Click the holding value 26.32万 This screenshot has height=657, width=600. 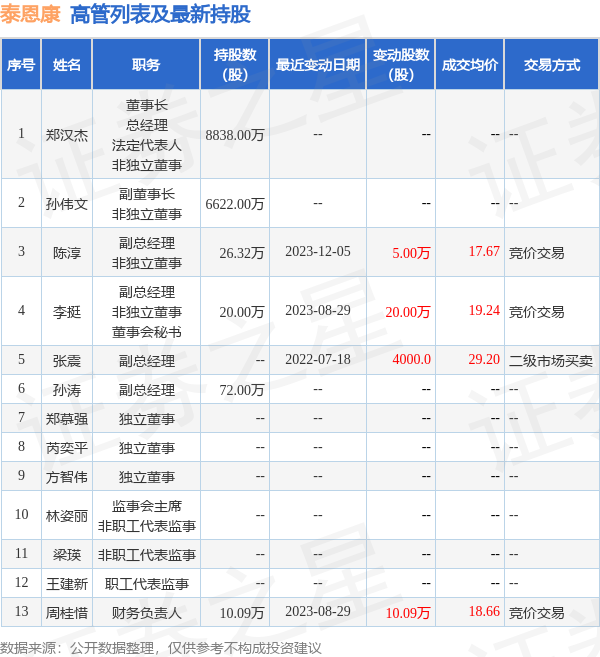coord(242,253)
